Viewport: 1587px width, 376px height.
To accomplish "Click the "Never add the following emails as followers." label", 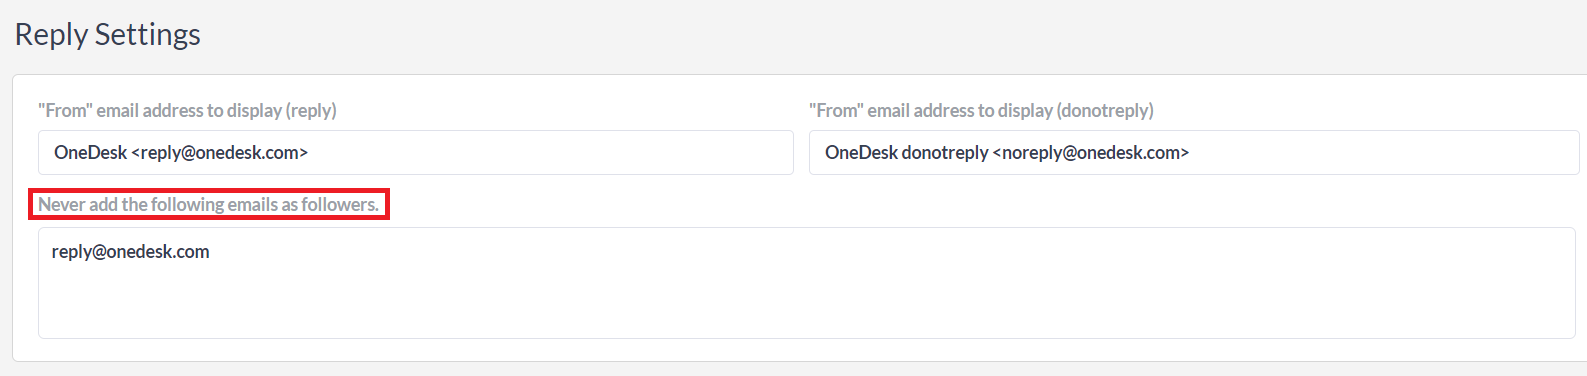I will pyautogui.click(x=209, y=204).
